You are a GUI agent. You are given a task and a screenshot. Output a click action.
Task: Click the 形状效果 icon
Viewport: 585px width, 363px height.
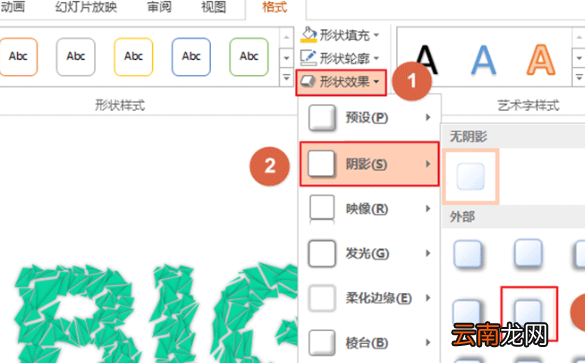click(x=309, y=81)
